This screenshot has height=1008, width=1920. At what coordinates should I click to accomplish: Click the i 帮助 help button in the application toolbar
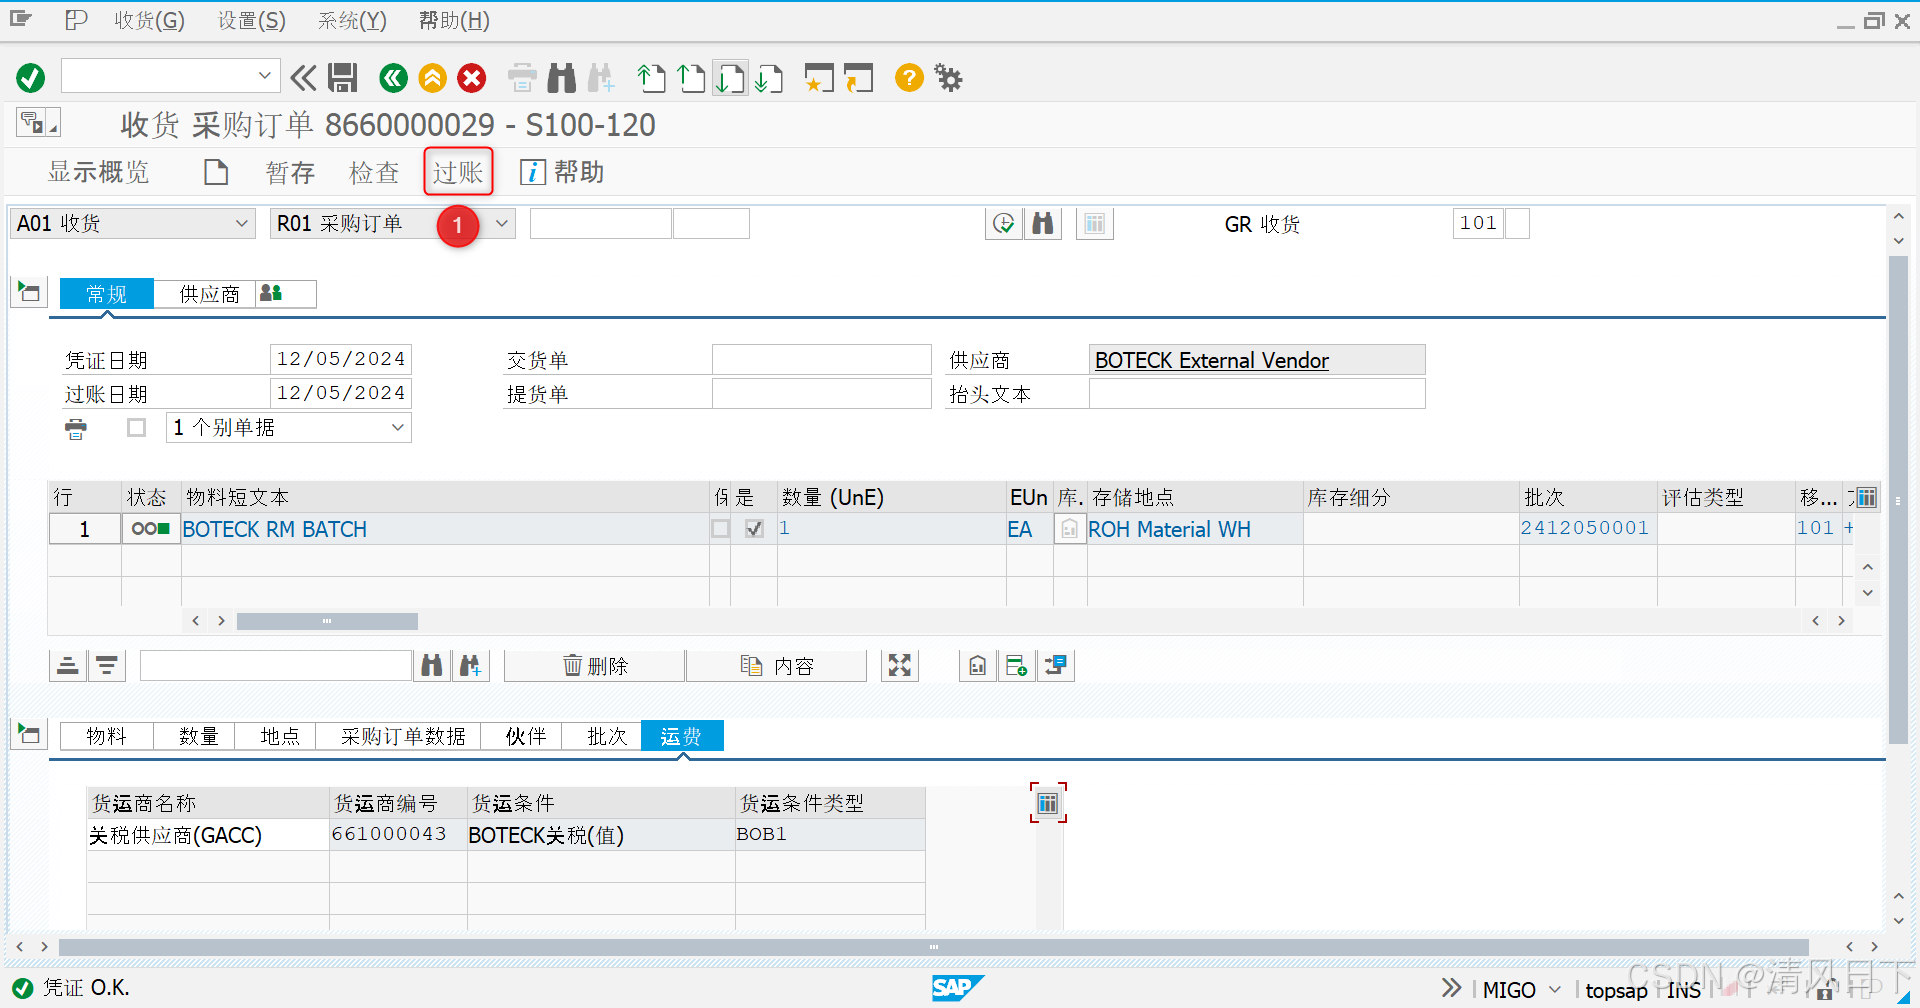point(562,172)
